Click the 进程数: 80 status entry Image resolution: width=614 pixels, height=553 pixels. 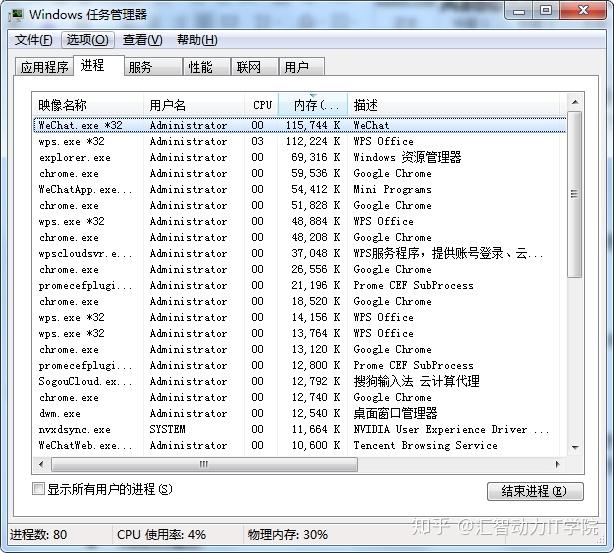(38, 535)
